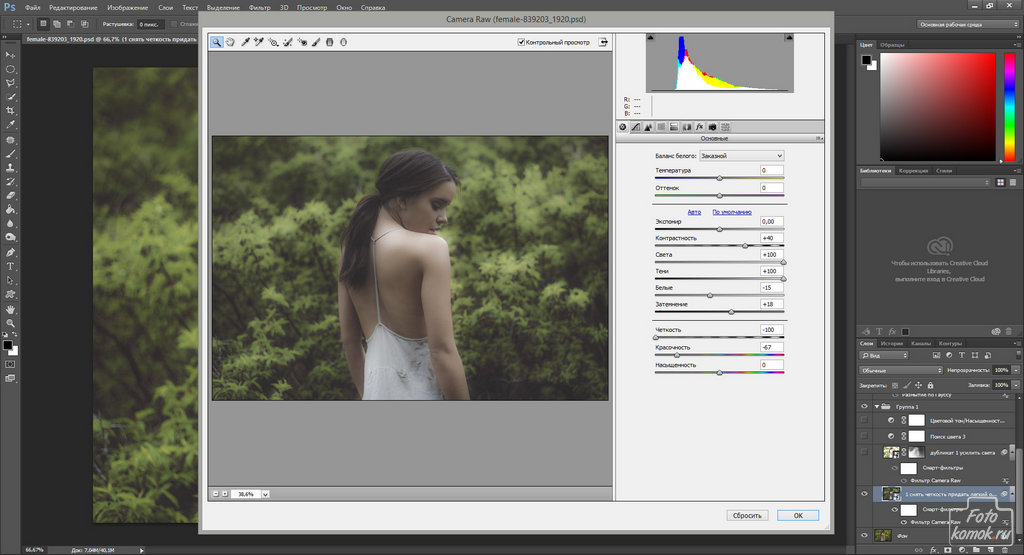Select the Crop tool in Photoshop toolbar
The width and height of the screenshot is (1024, 555).
pyautogui.click(x=10, y=111)
